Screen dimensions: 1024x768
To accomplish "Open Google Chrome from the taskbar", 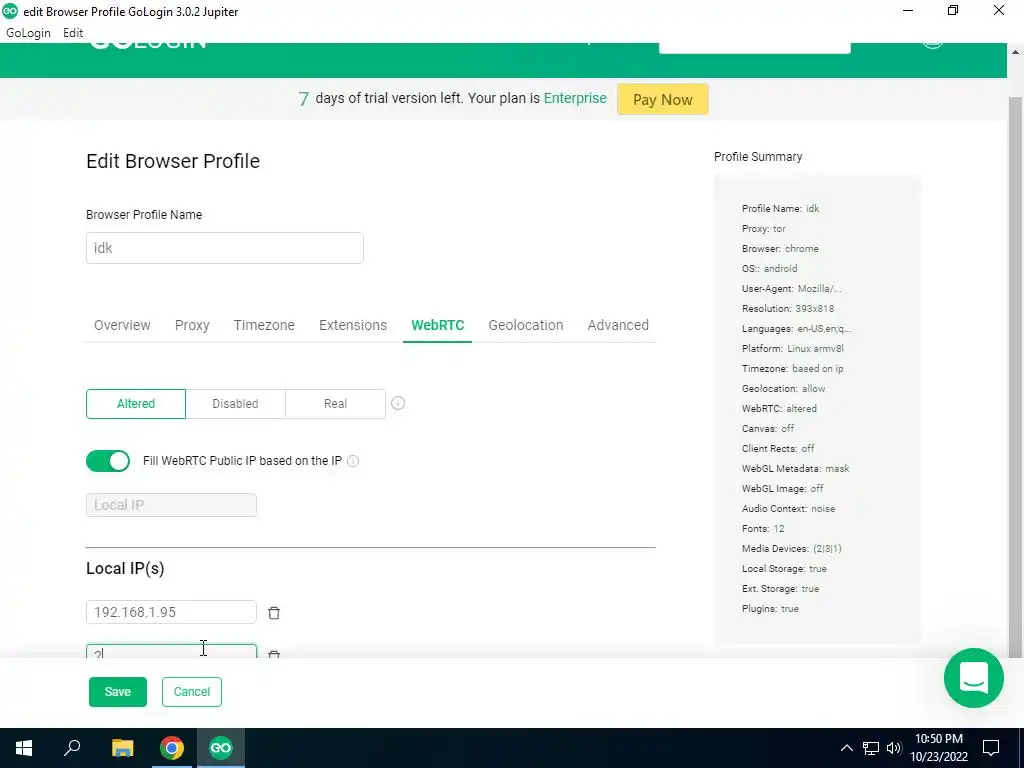I will click(172, 748).
